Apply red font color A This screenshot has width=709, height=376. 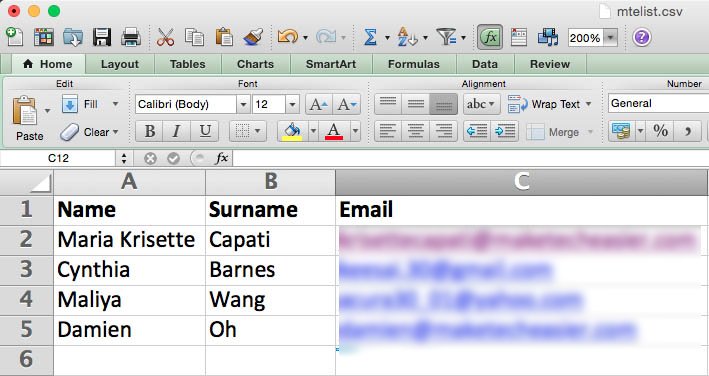pos(334,132)
